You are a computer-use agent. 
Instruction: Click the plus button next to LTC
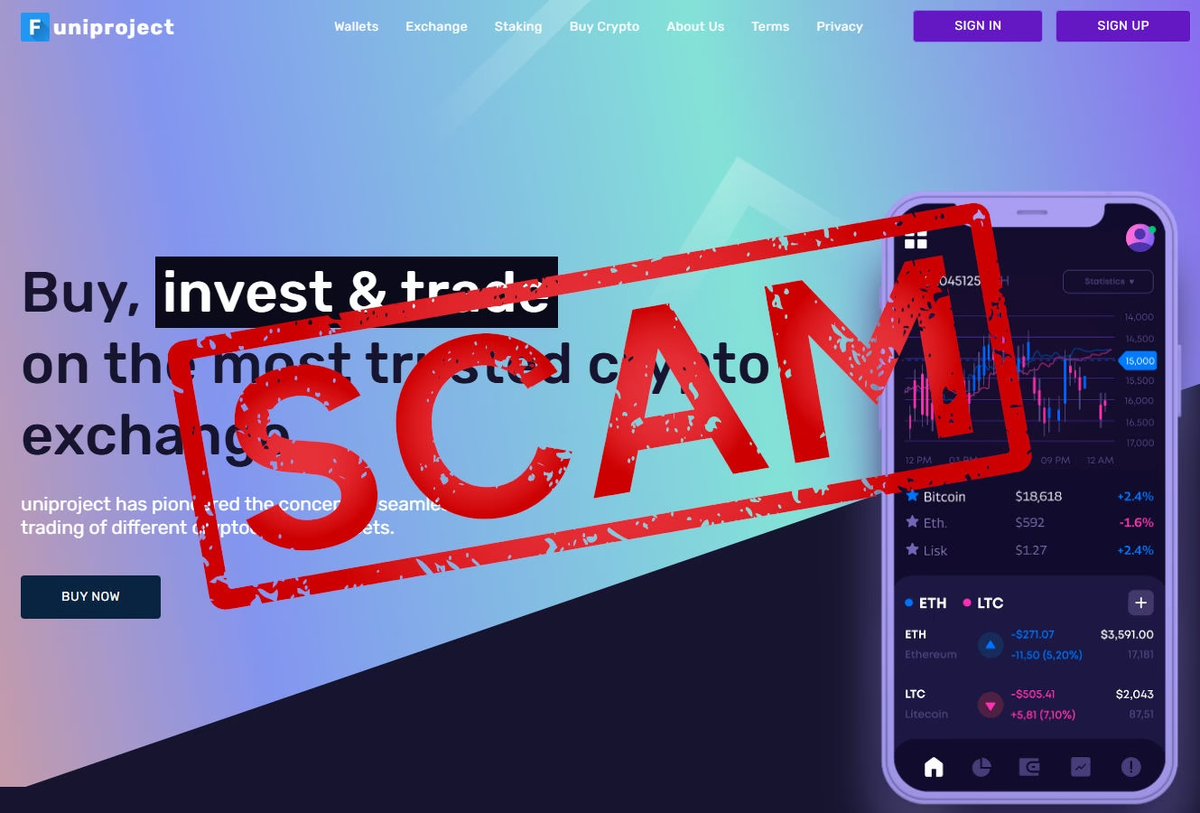1141,603
